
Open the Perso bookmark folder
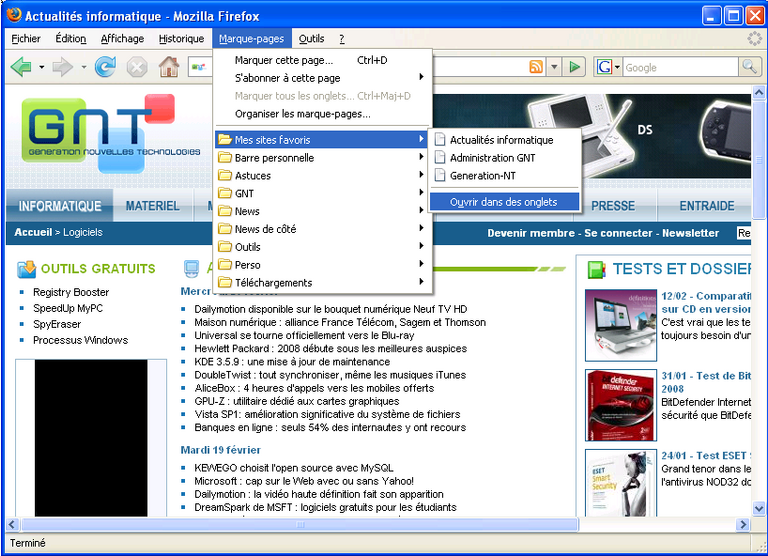(x=322, y=265)
